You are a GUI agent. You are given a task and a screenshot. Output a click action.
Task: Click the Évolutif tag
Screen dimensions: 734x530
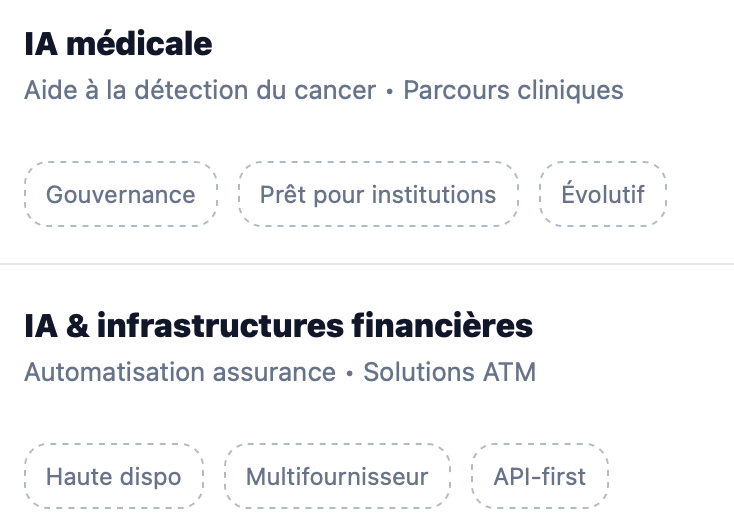603,194
